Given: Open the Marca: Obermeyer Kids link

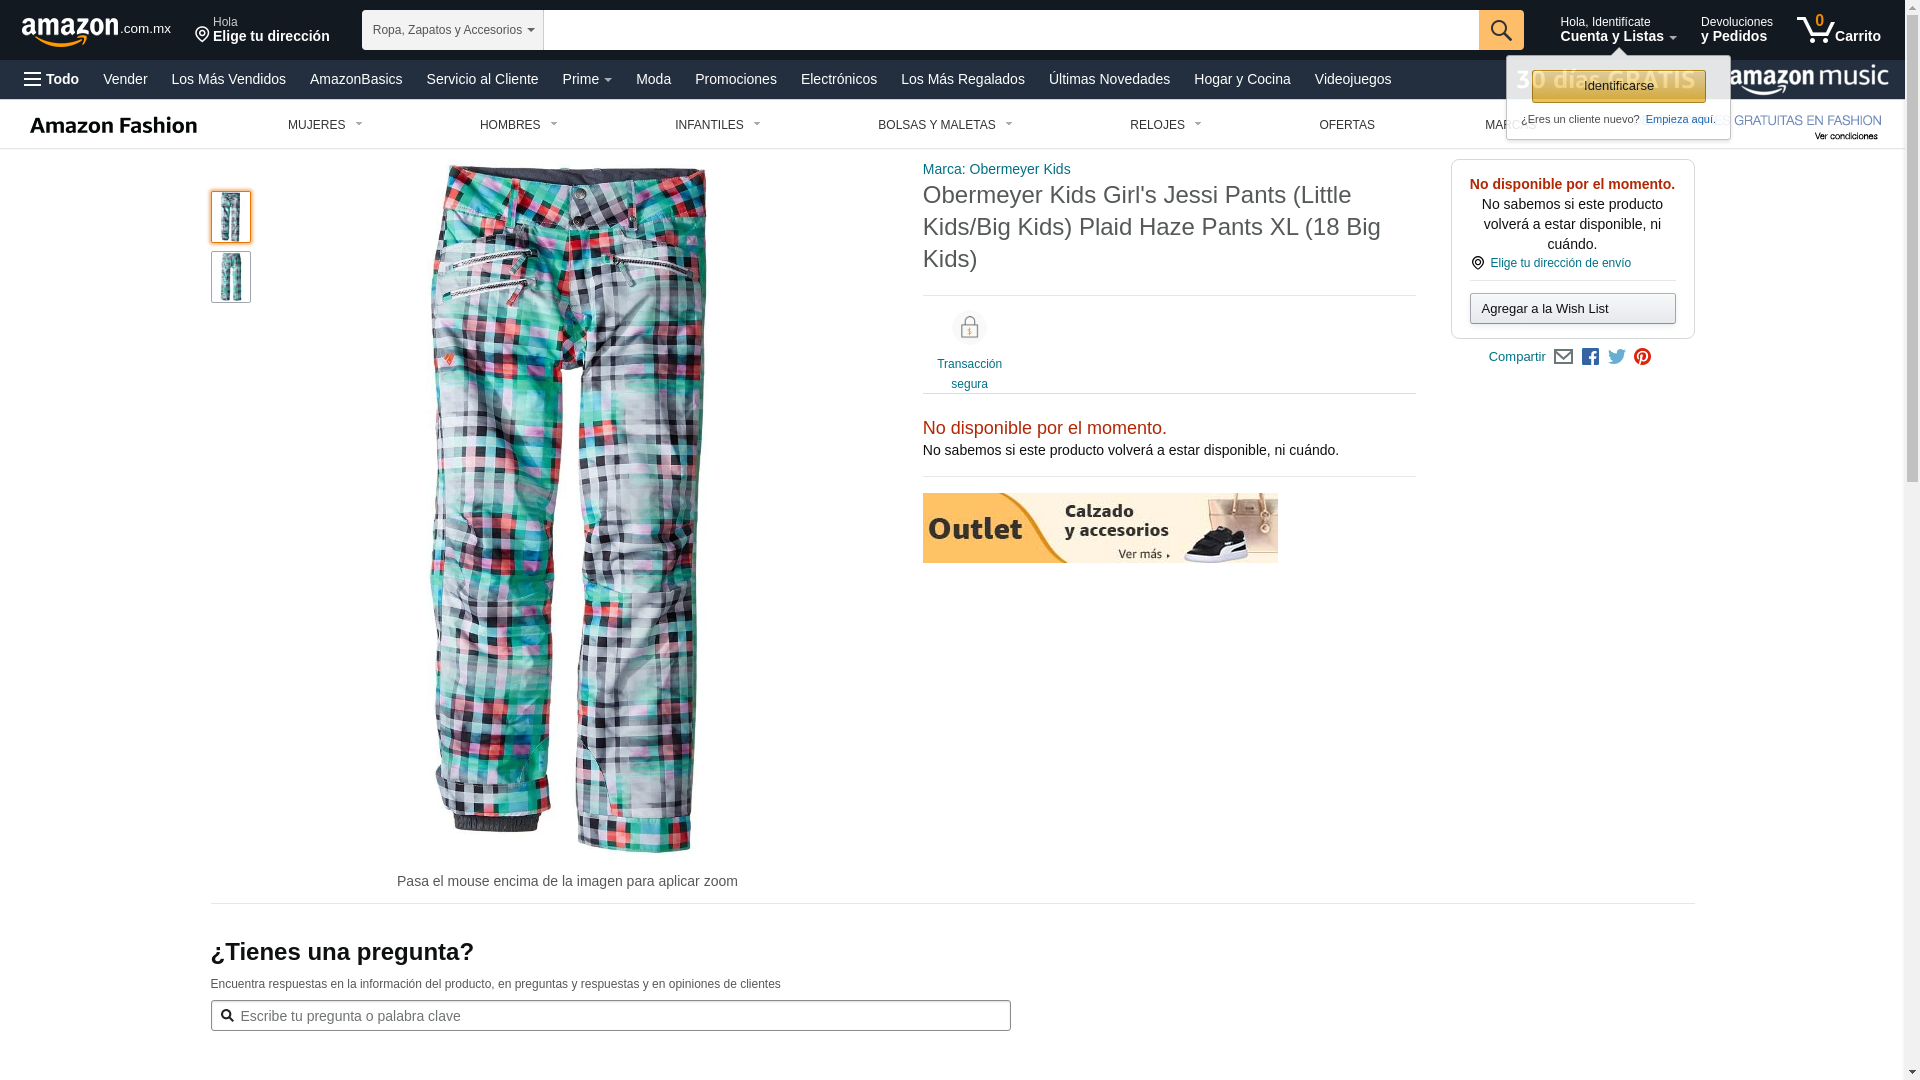Looking at the screenshot, I should 996,169.
